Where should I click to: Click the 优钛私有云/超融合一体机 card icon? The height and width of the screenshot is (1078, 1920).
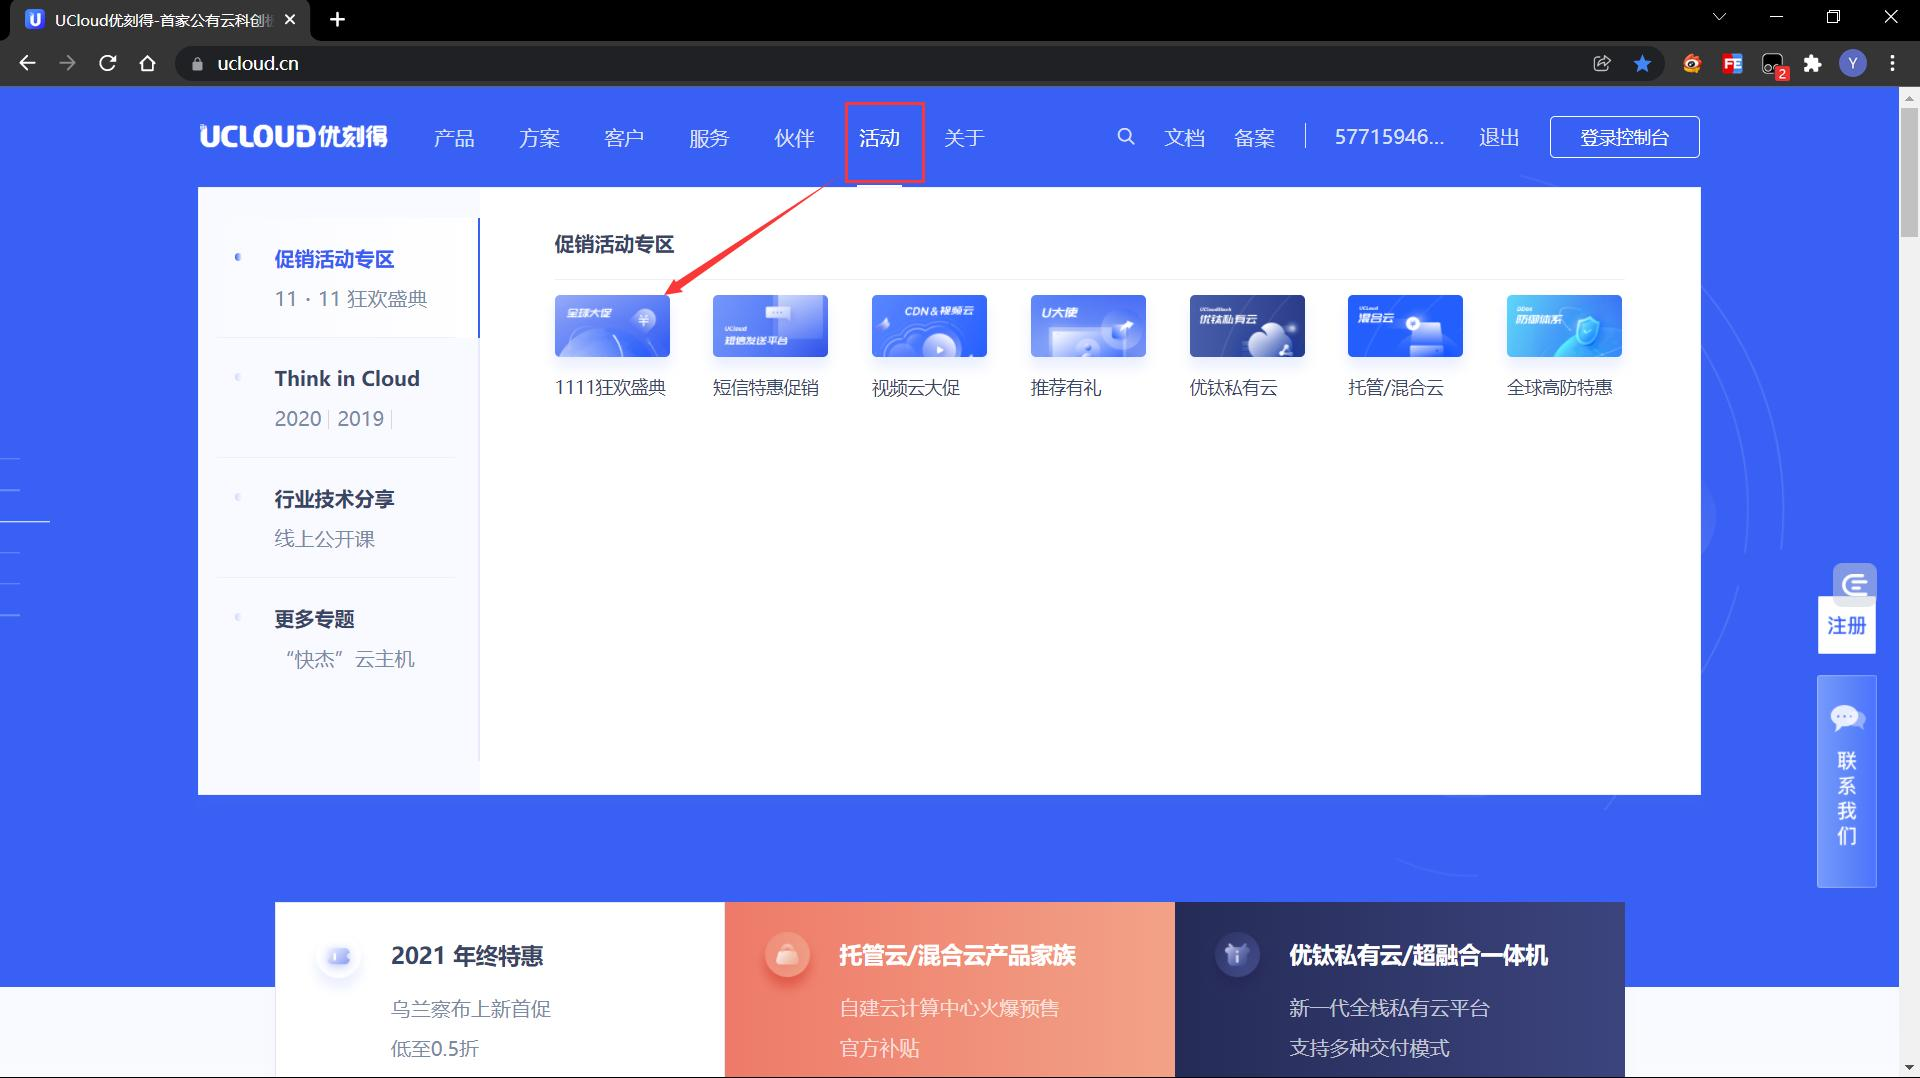click(1236, 955)
